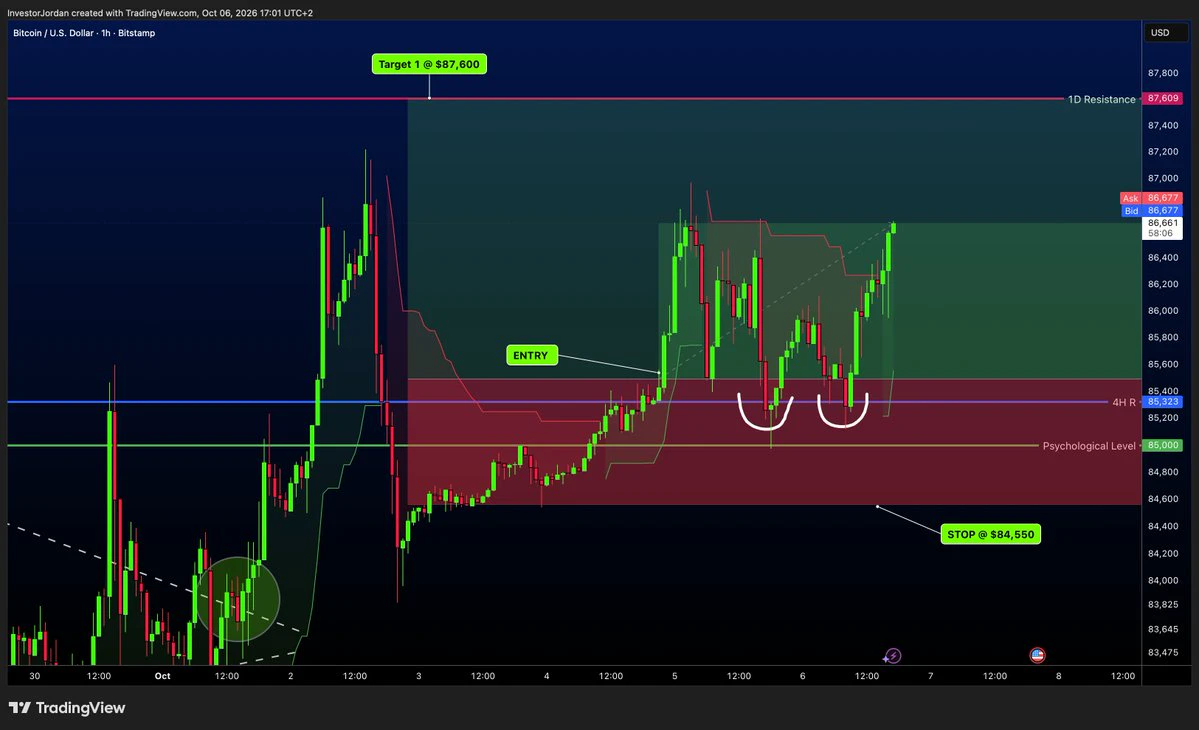
Task: Click the Bitcoin / U.S. Dollar symbol title
Action: (x=84, y=33)
